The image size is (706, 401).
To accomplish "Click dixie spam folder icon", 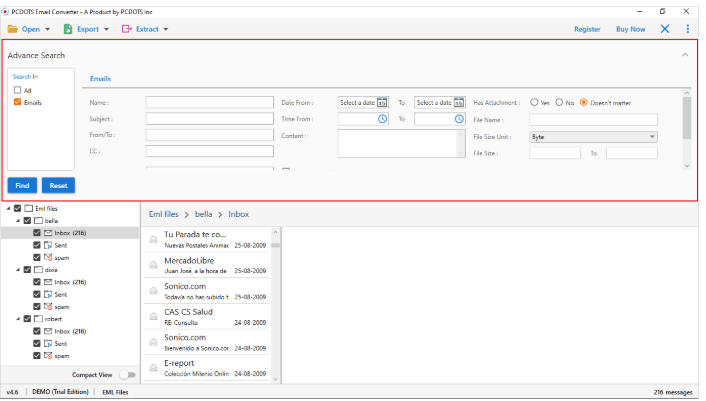I will (48, 306).
